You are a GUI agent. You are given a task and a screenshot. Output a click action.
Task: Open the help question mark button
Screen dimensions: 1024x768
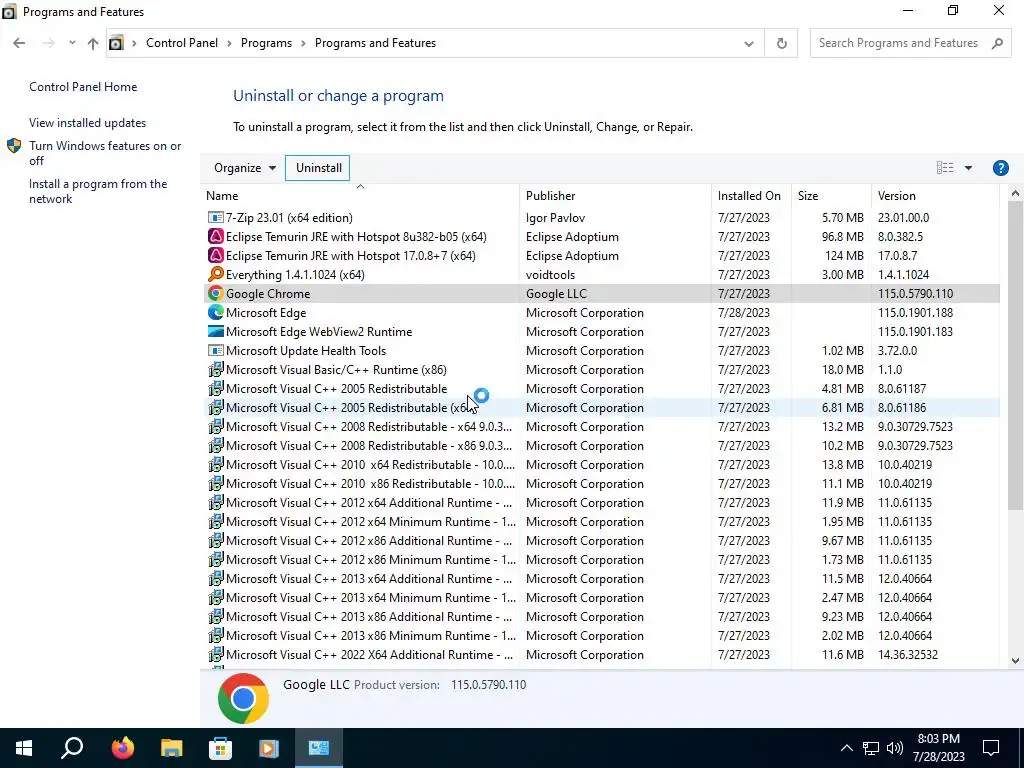(1000, 168)
